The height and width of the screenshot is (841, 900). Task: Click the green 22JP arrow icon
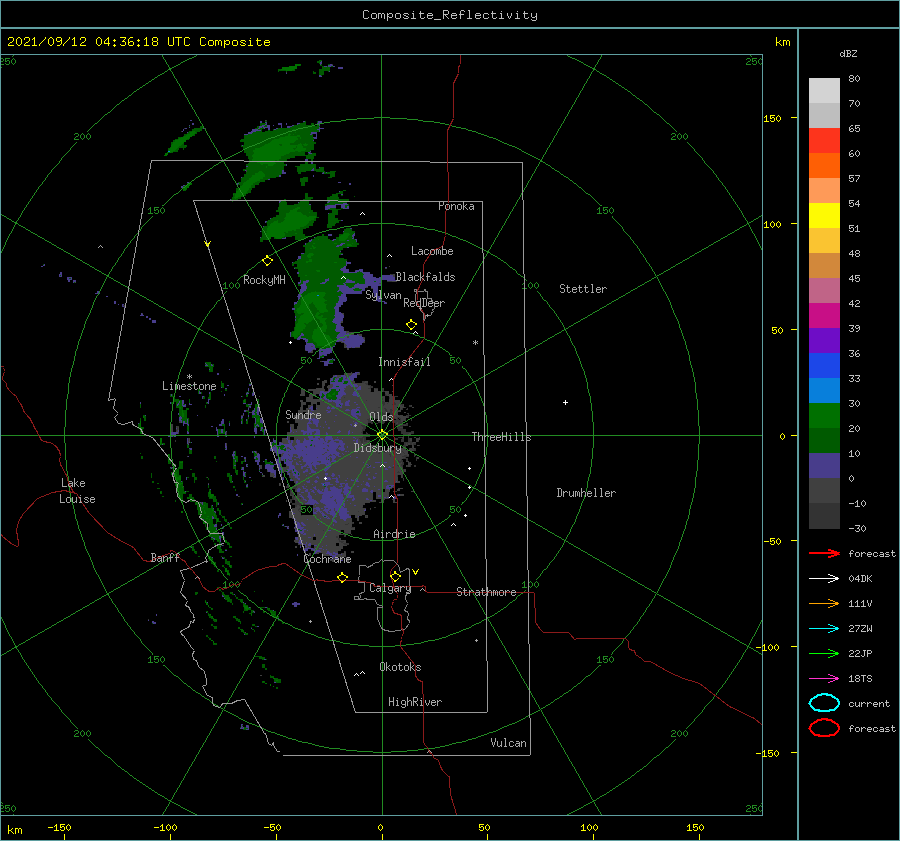pos(824,653)
